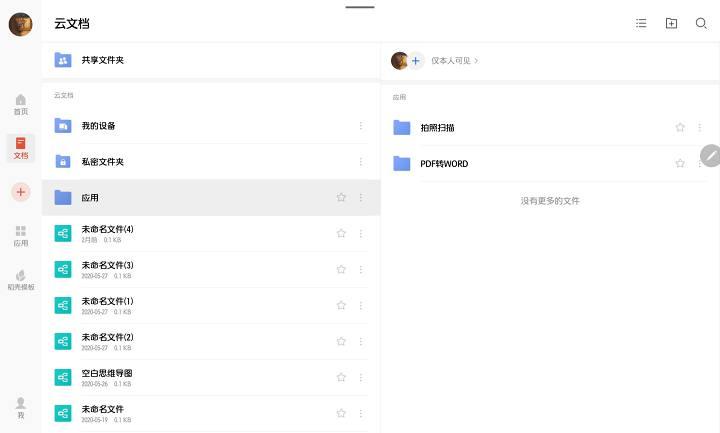This screenshot has width=720, height=433.
Task: Open the search icon in top bar
Action: tap(701, 23)
